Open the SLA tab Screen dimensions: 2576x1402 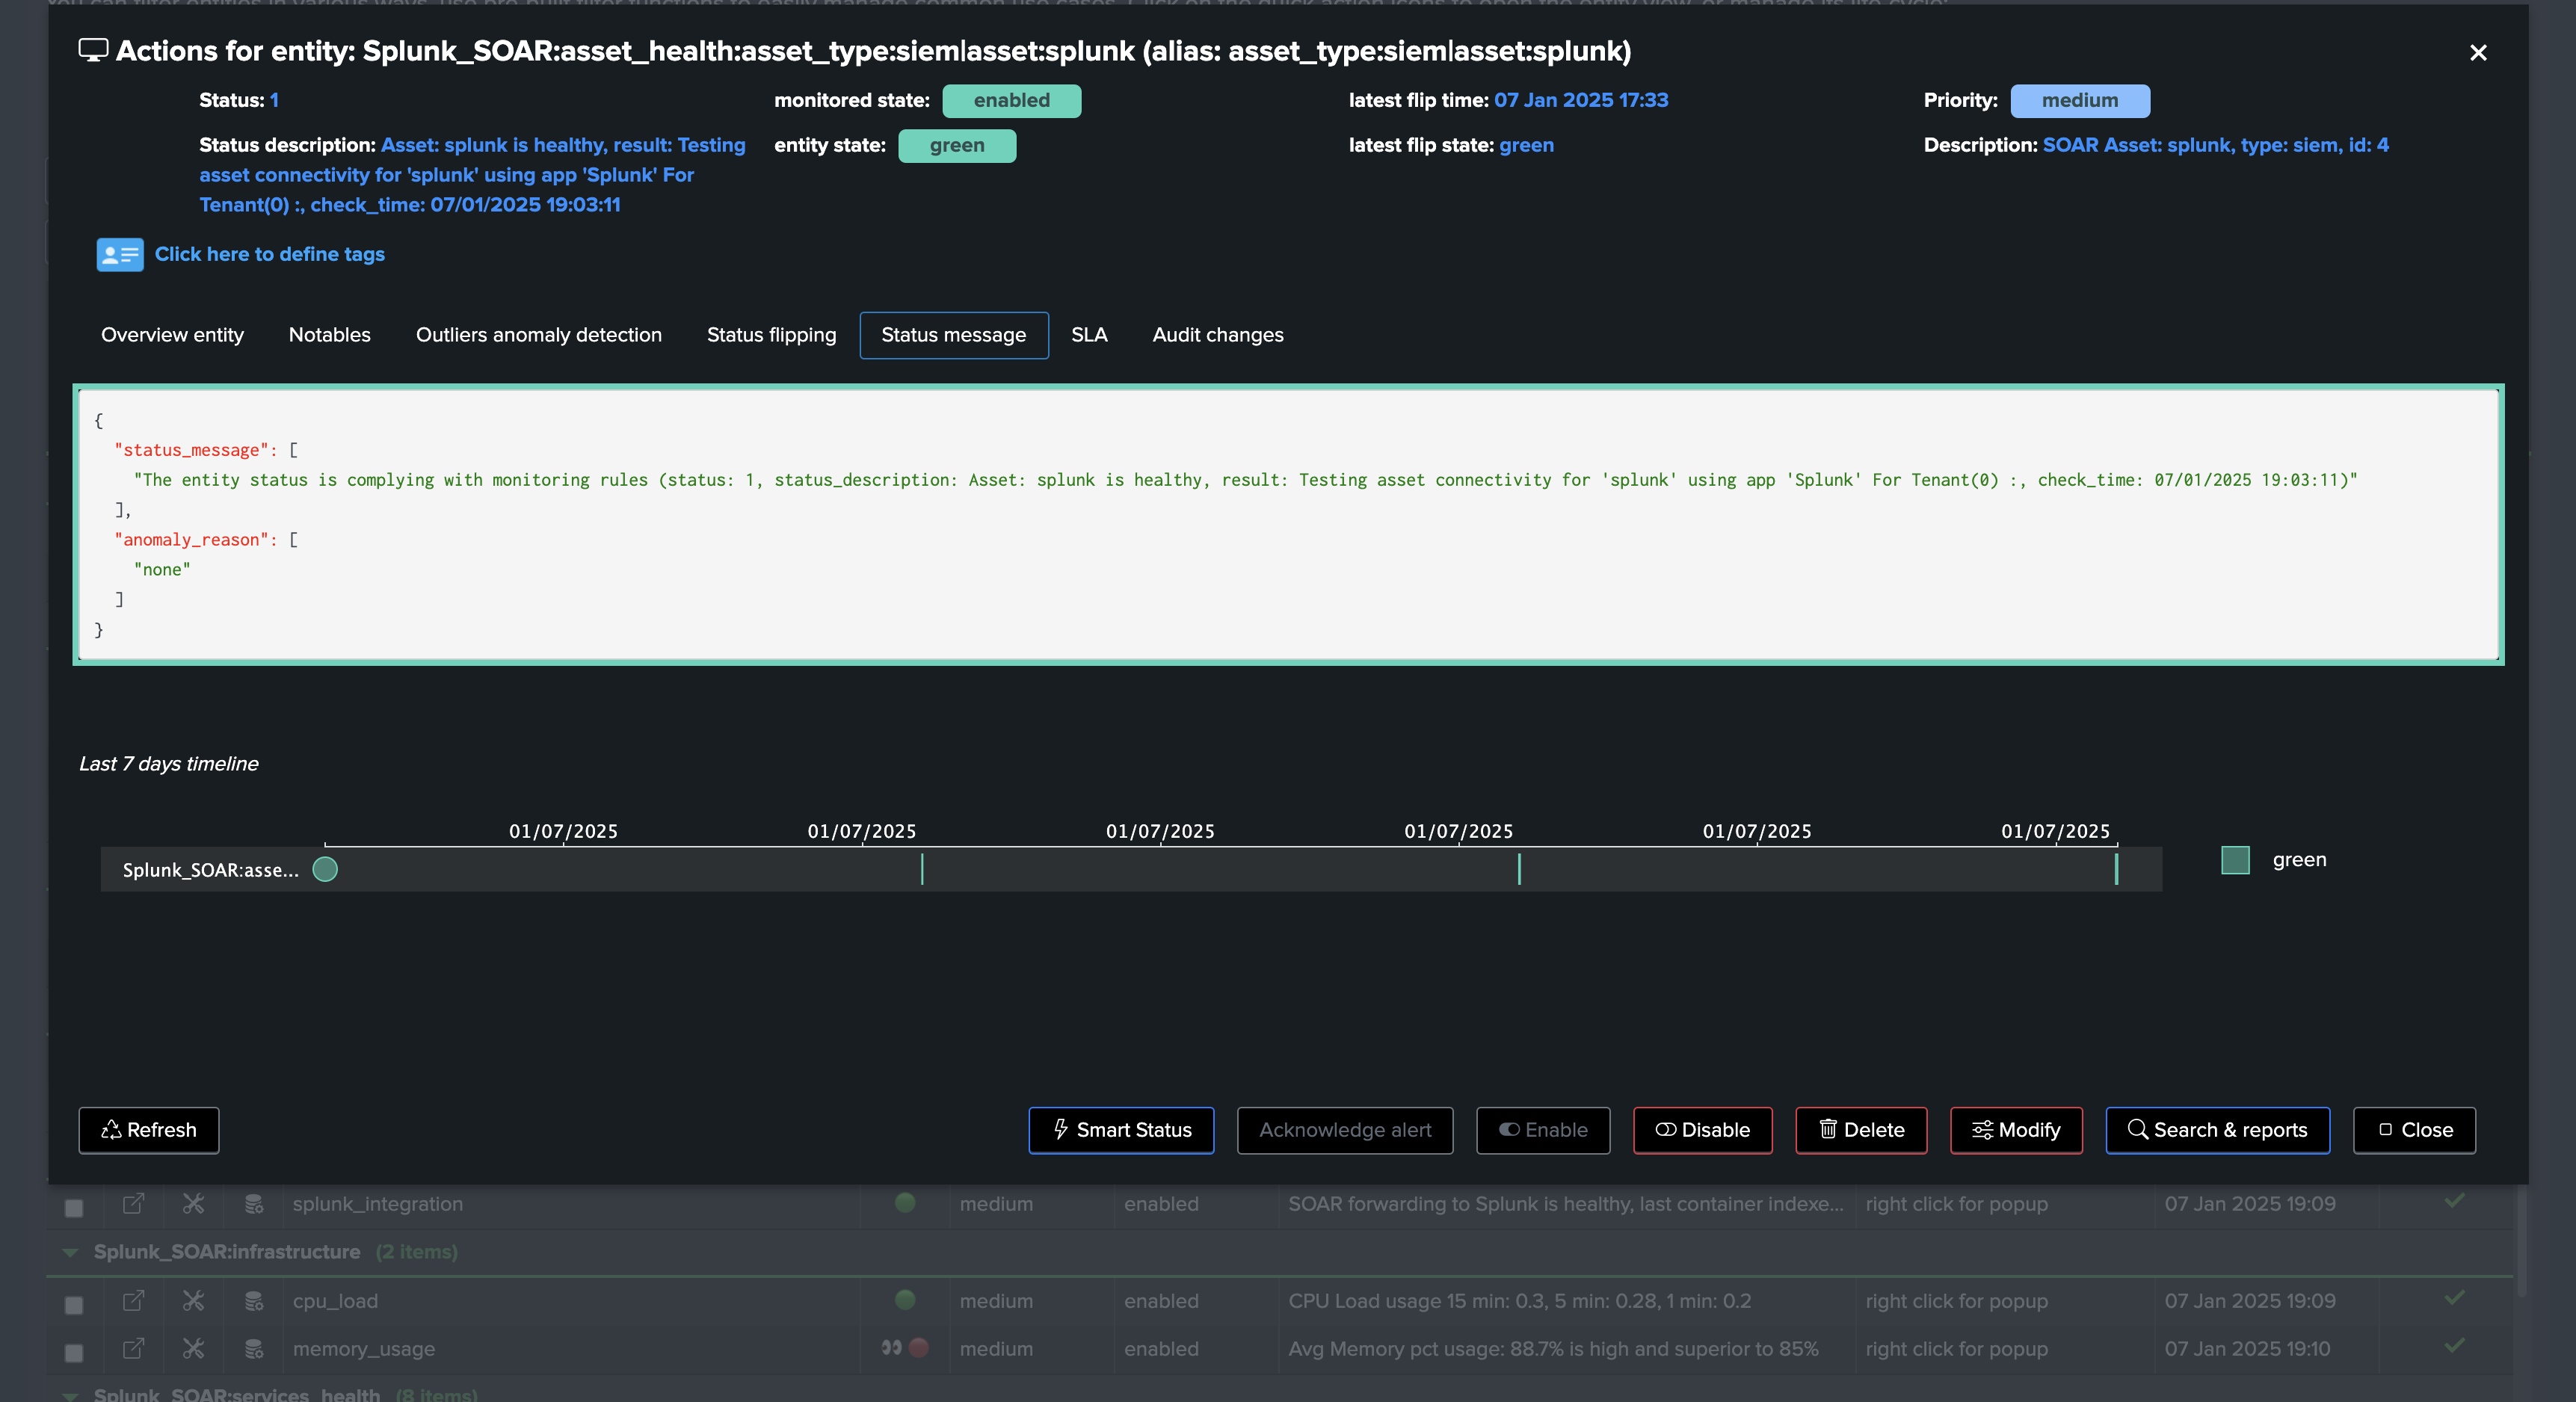point(1089,335)
